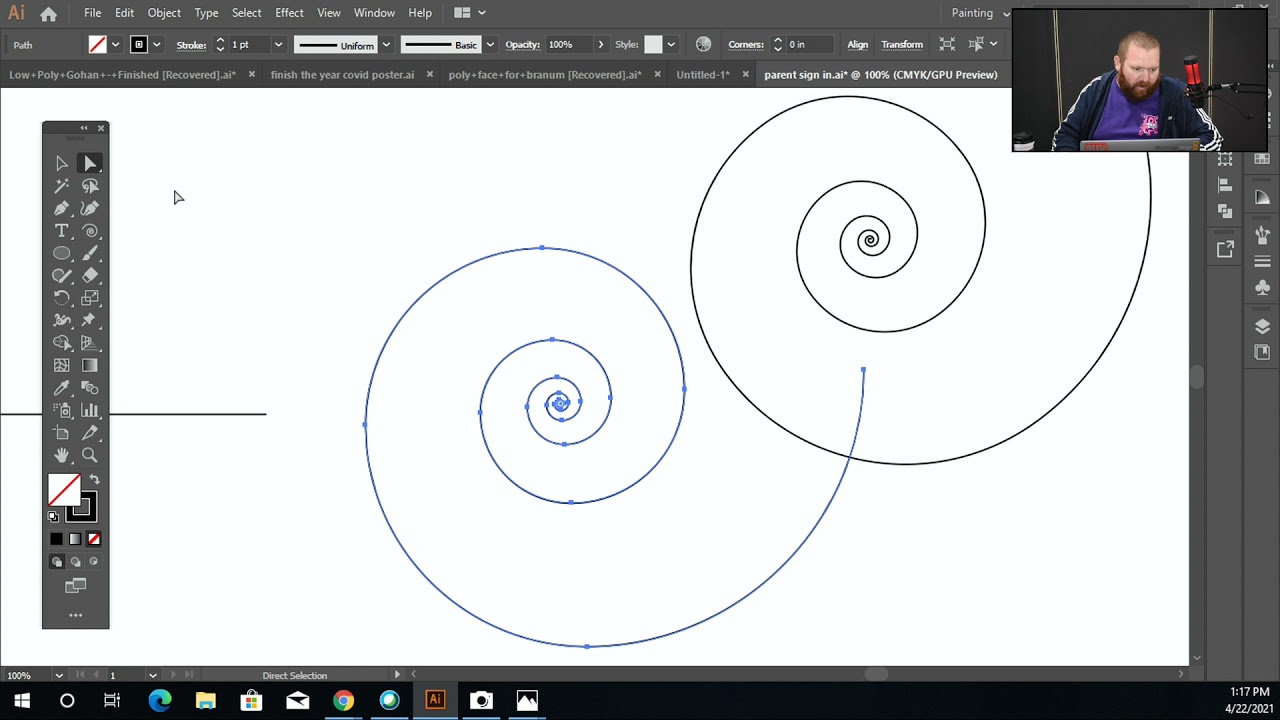1280x720 pixels.
Task: Enable Draw Inside mode
Action: tap(93, 562)
